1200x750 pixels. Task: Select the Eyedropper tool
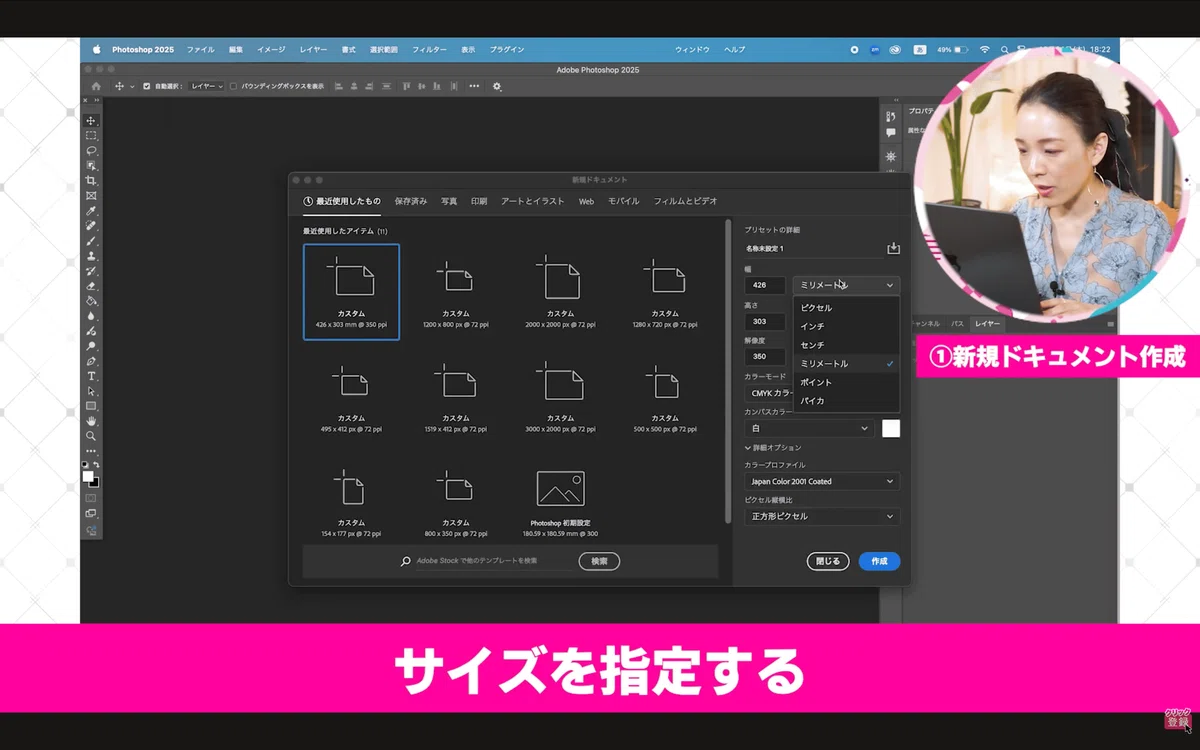pyautogui.click(x=91, y=211)
